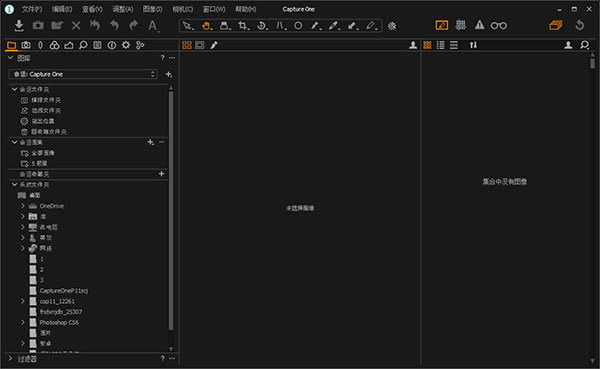Click the large letter A toolbar icon
Viewport: 600px width, 369px height.
pyautogui.click(x=153, y=26)
